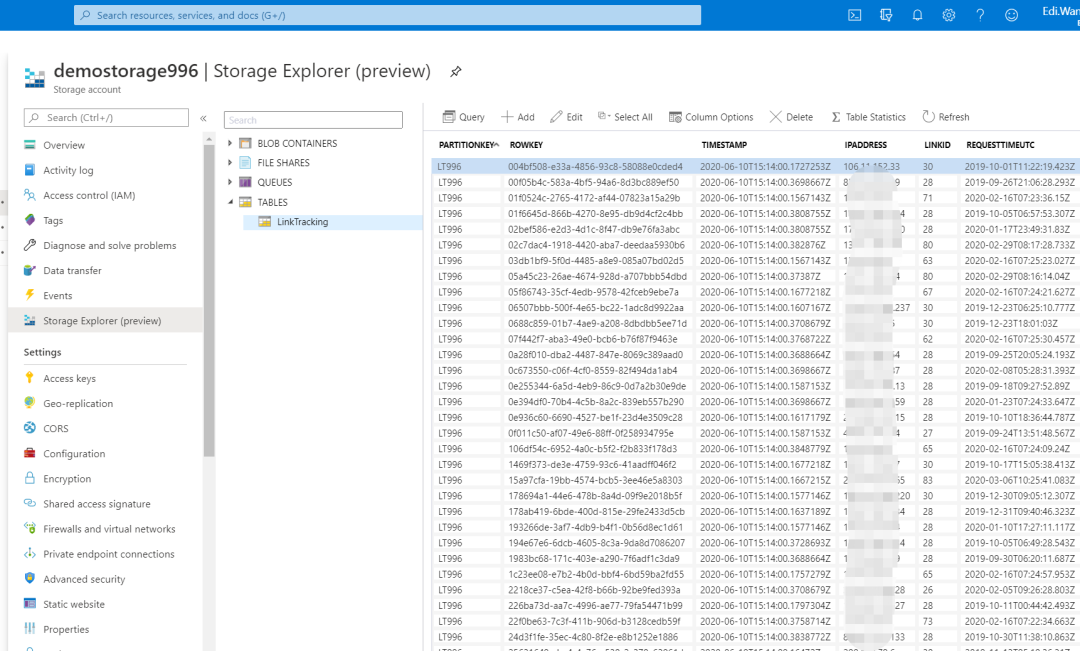Expand the FILE SHARES tree node
This screenshot has height=651, width=1080.
pos(230,163)
